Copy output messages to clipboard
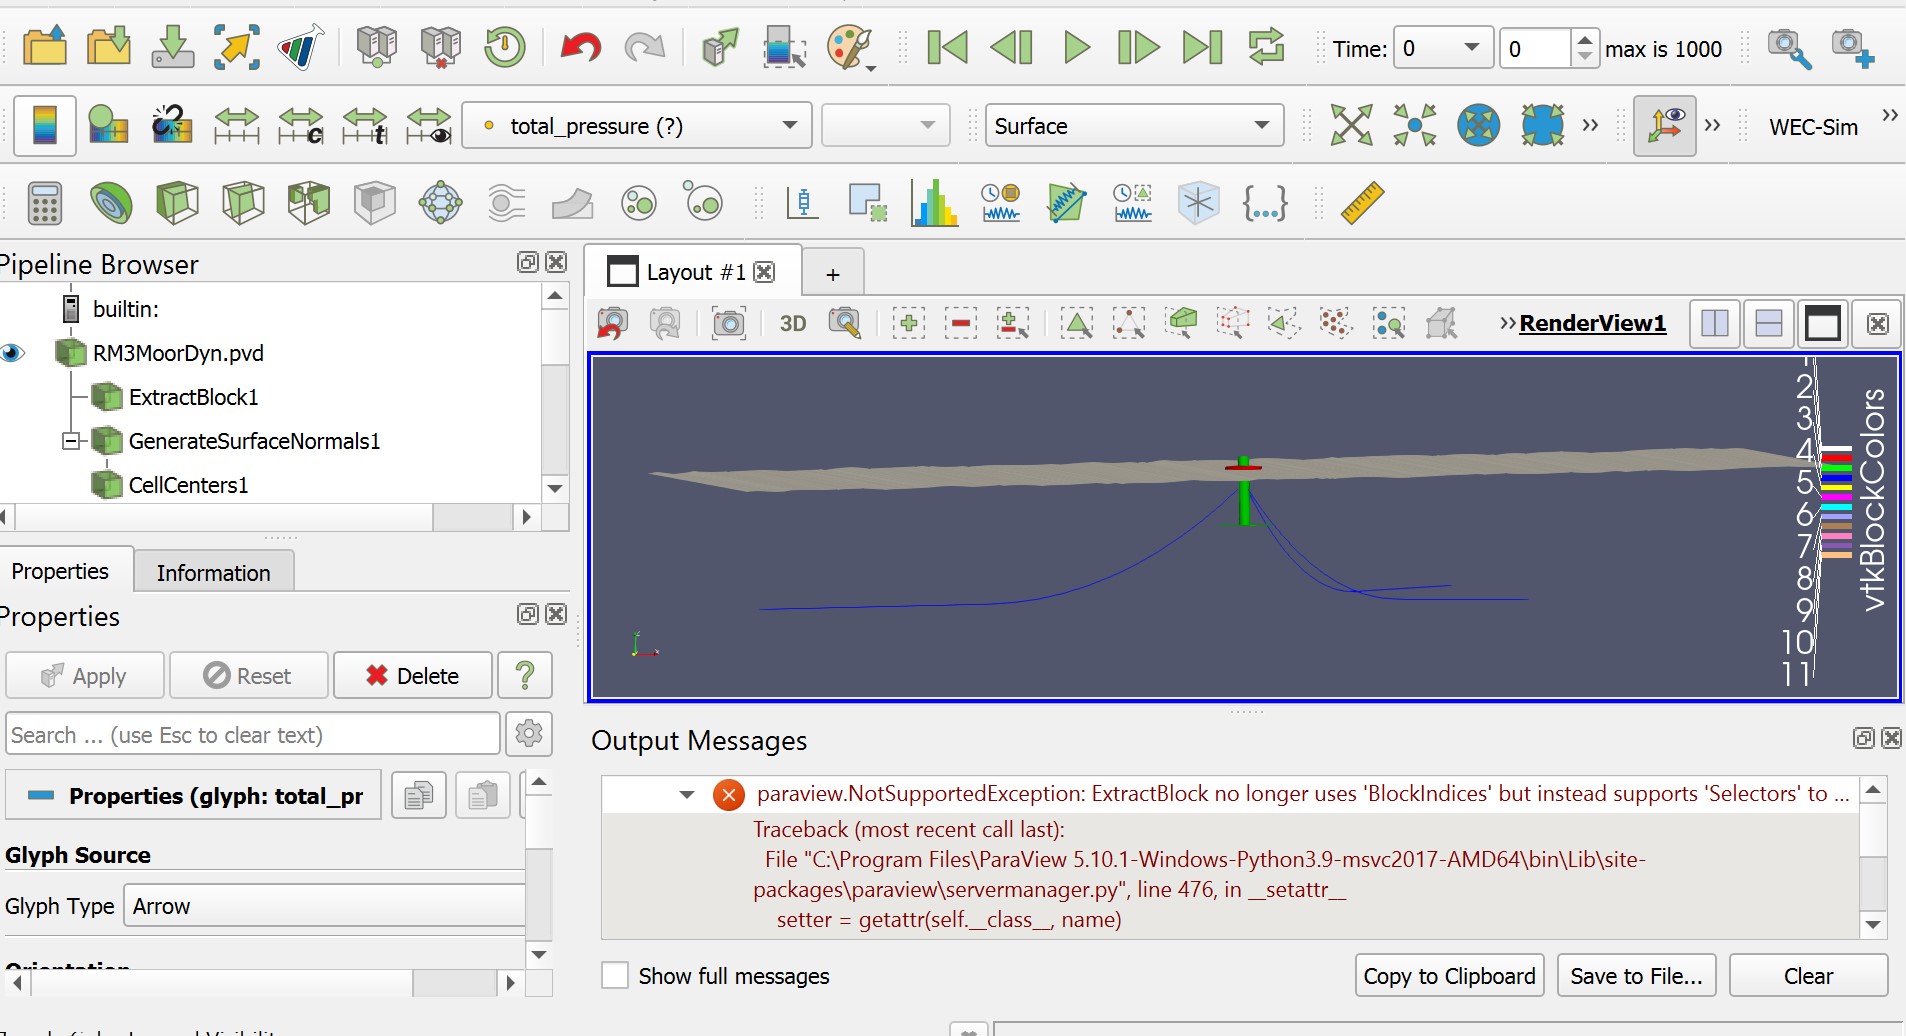1906x1036 pixels. [1448, 975]
